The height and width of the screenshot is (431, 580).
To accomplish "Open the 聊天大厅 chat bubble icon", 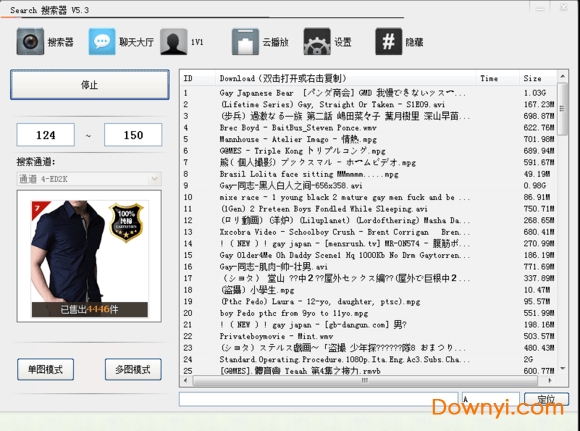I will coord(102,41).
